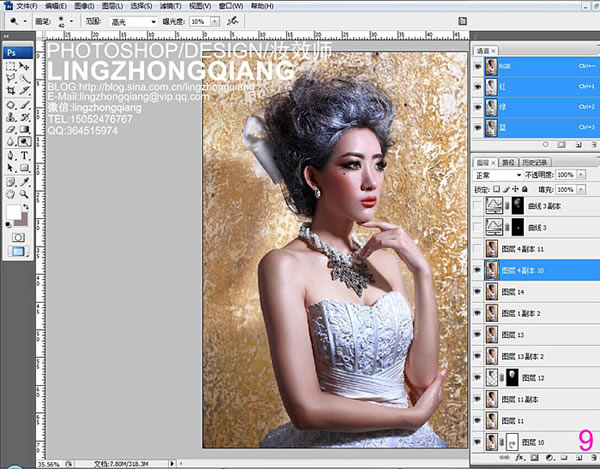Viewport: 600px width, 469px height.
Task: Select the Zoom tool
Action: click(24, 194)
